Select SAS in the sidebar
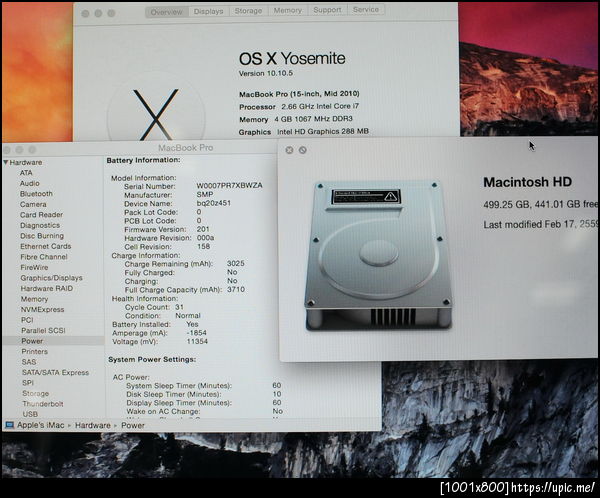 click(29, 362)
